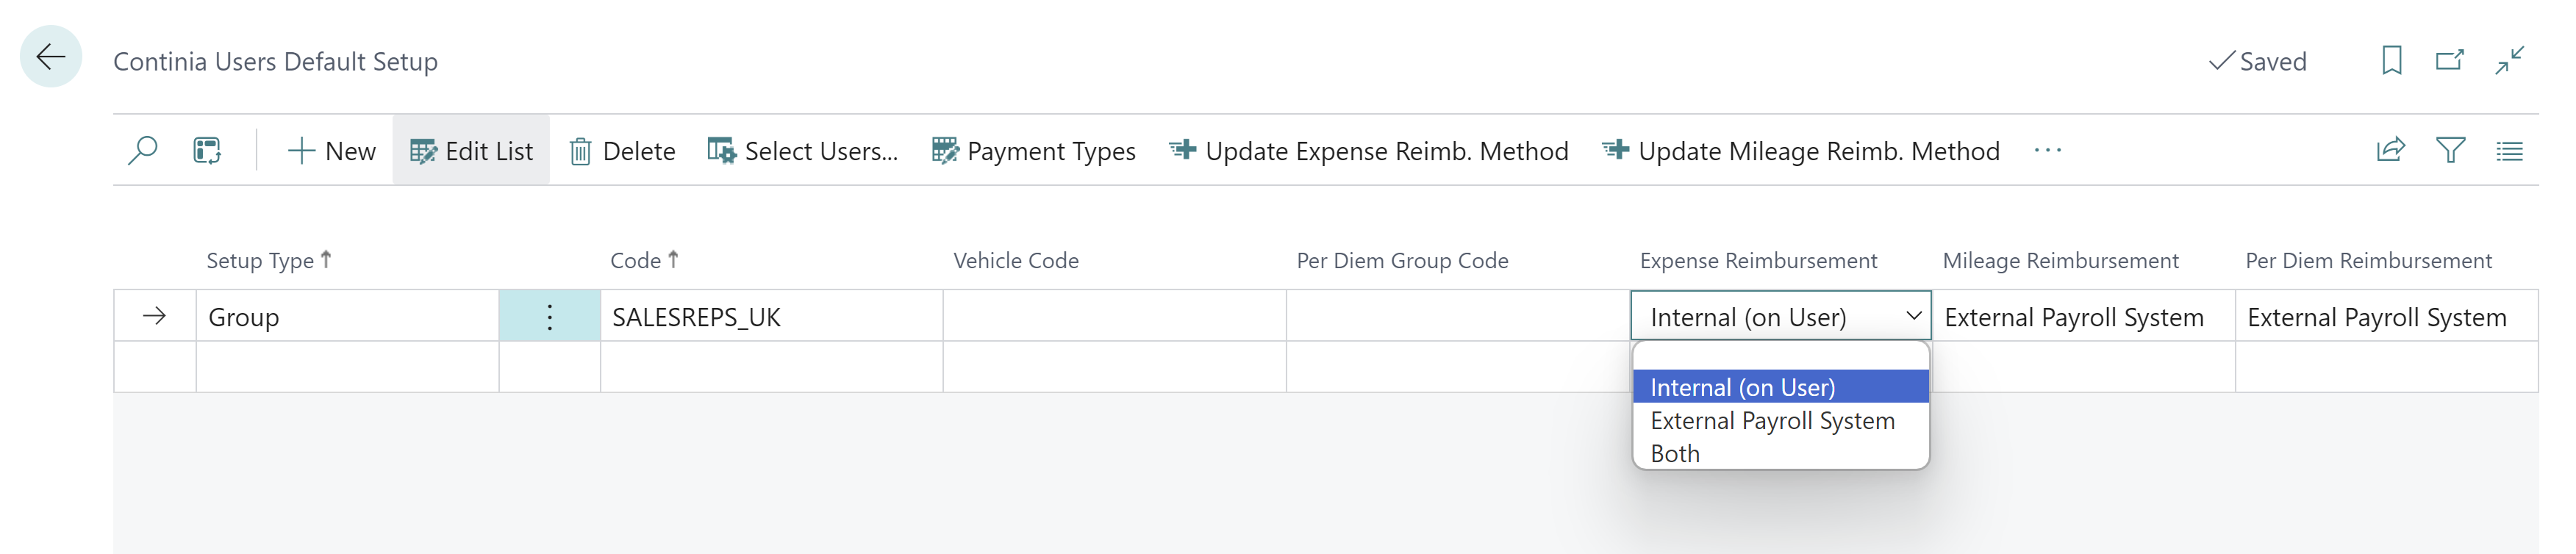Choose Both option
The width and height of the screenshot is (2576, 554).
pos(1780,453)
